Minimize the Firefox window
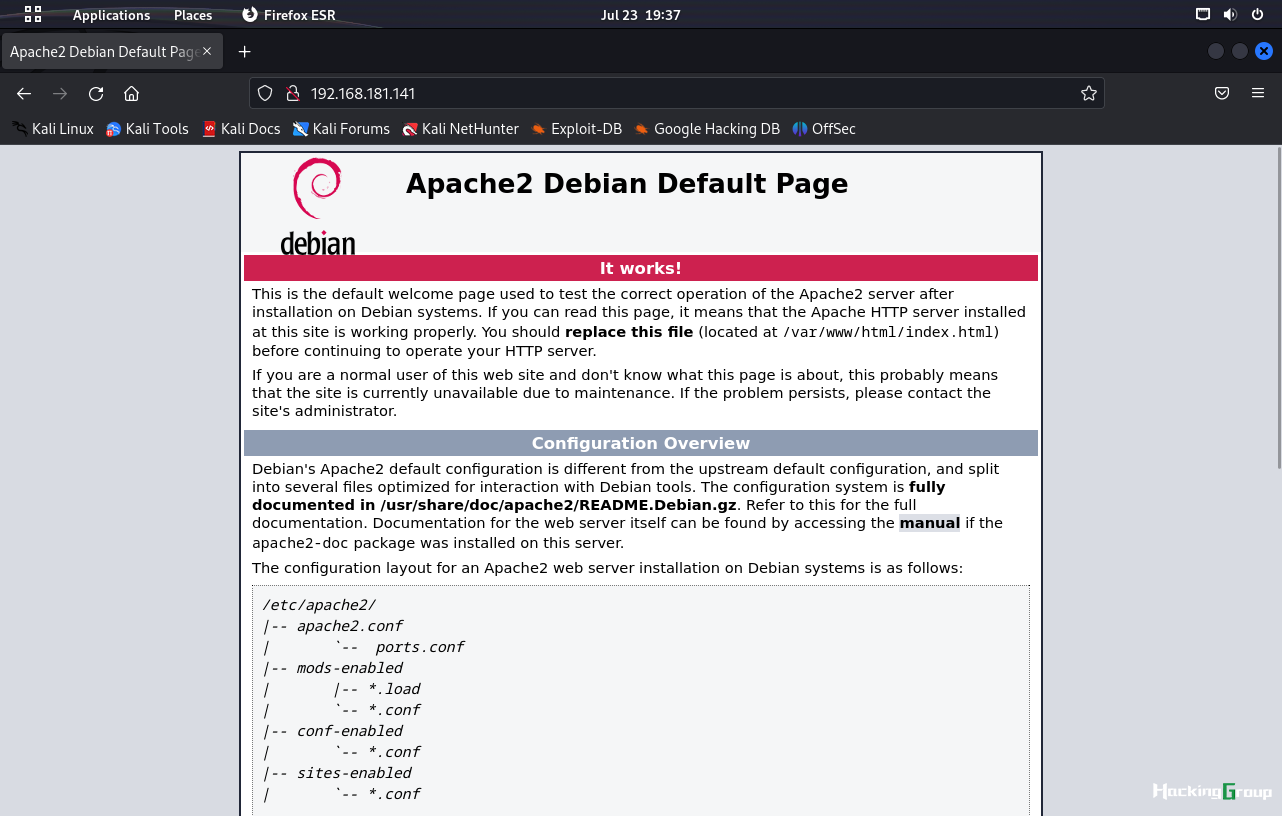 [1216, 51]
